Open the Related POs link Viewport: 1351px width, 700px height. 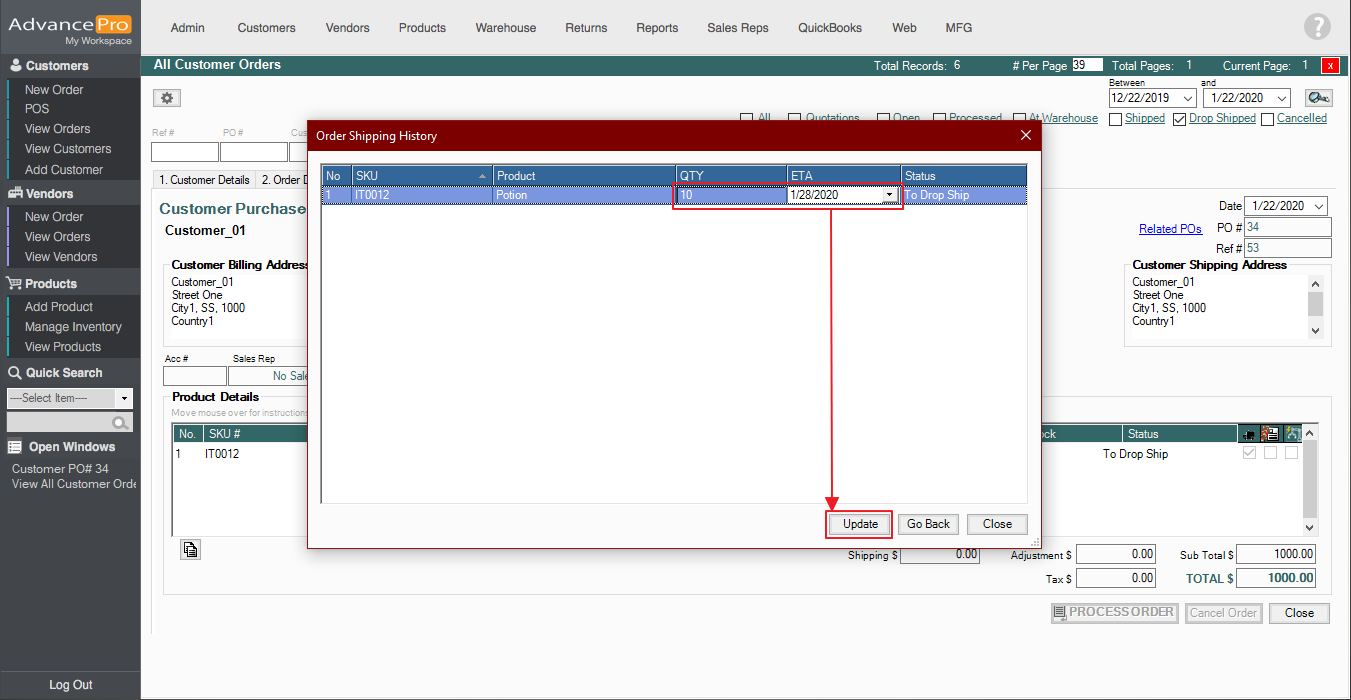[1170, 229]
